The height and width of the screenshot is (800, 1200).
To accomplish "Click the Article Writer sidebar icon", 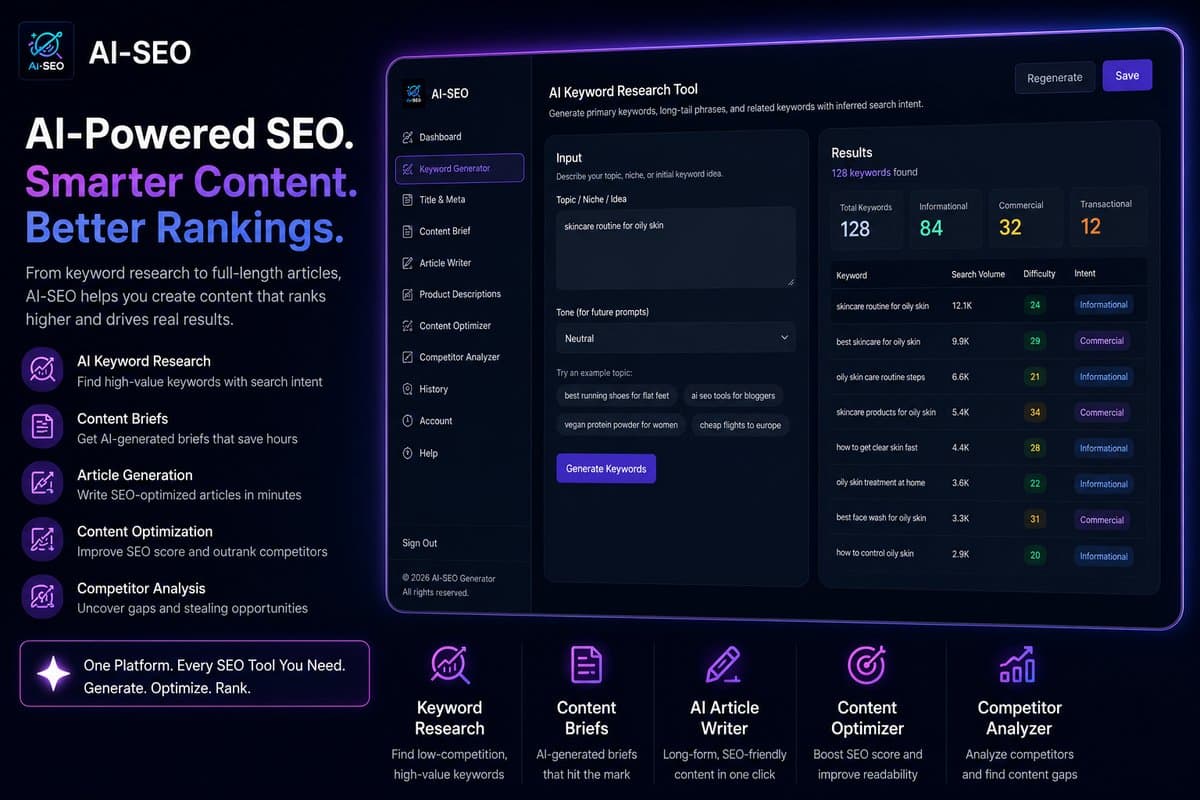I will tap(407, 263).
